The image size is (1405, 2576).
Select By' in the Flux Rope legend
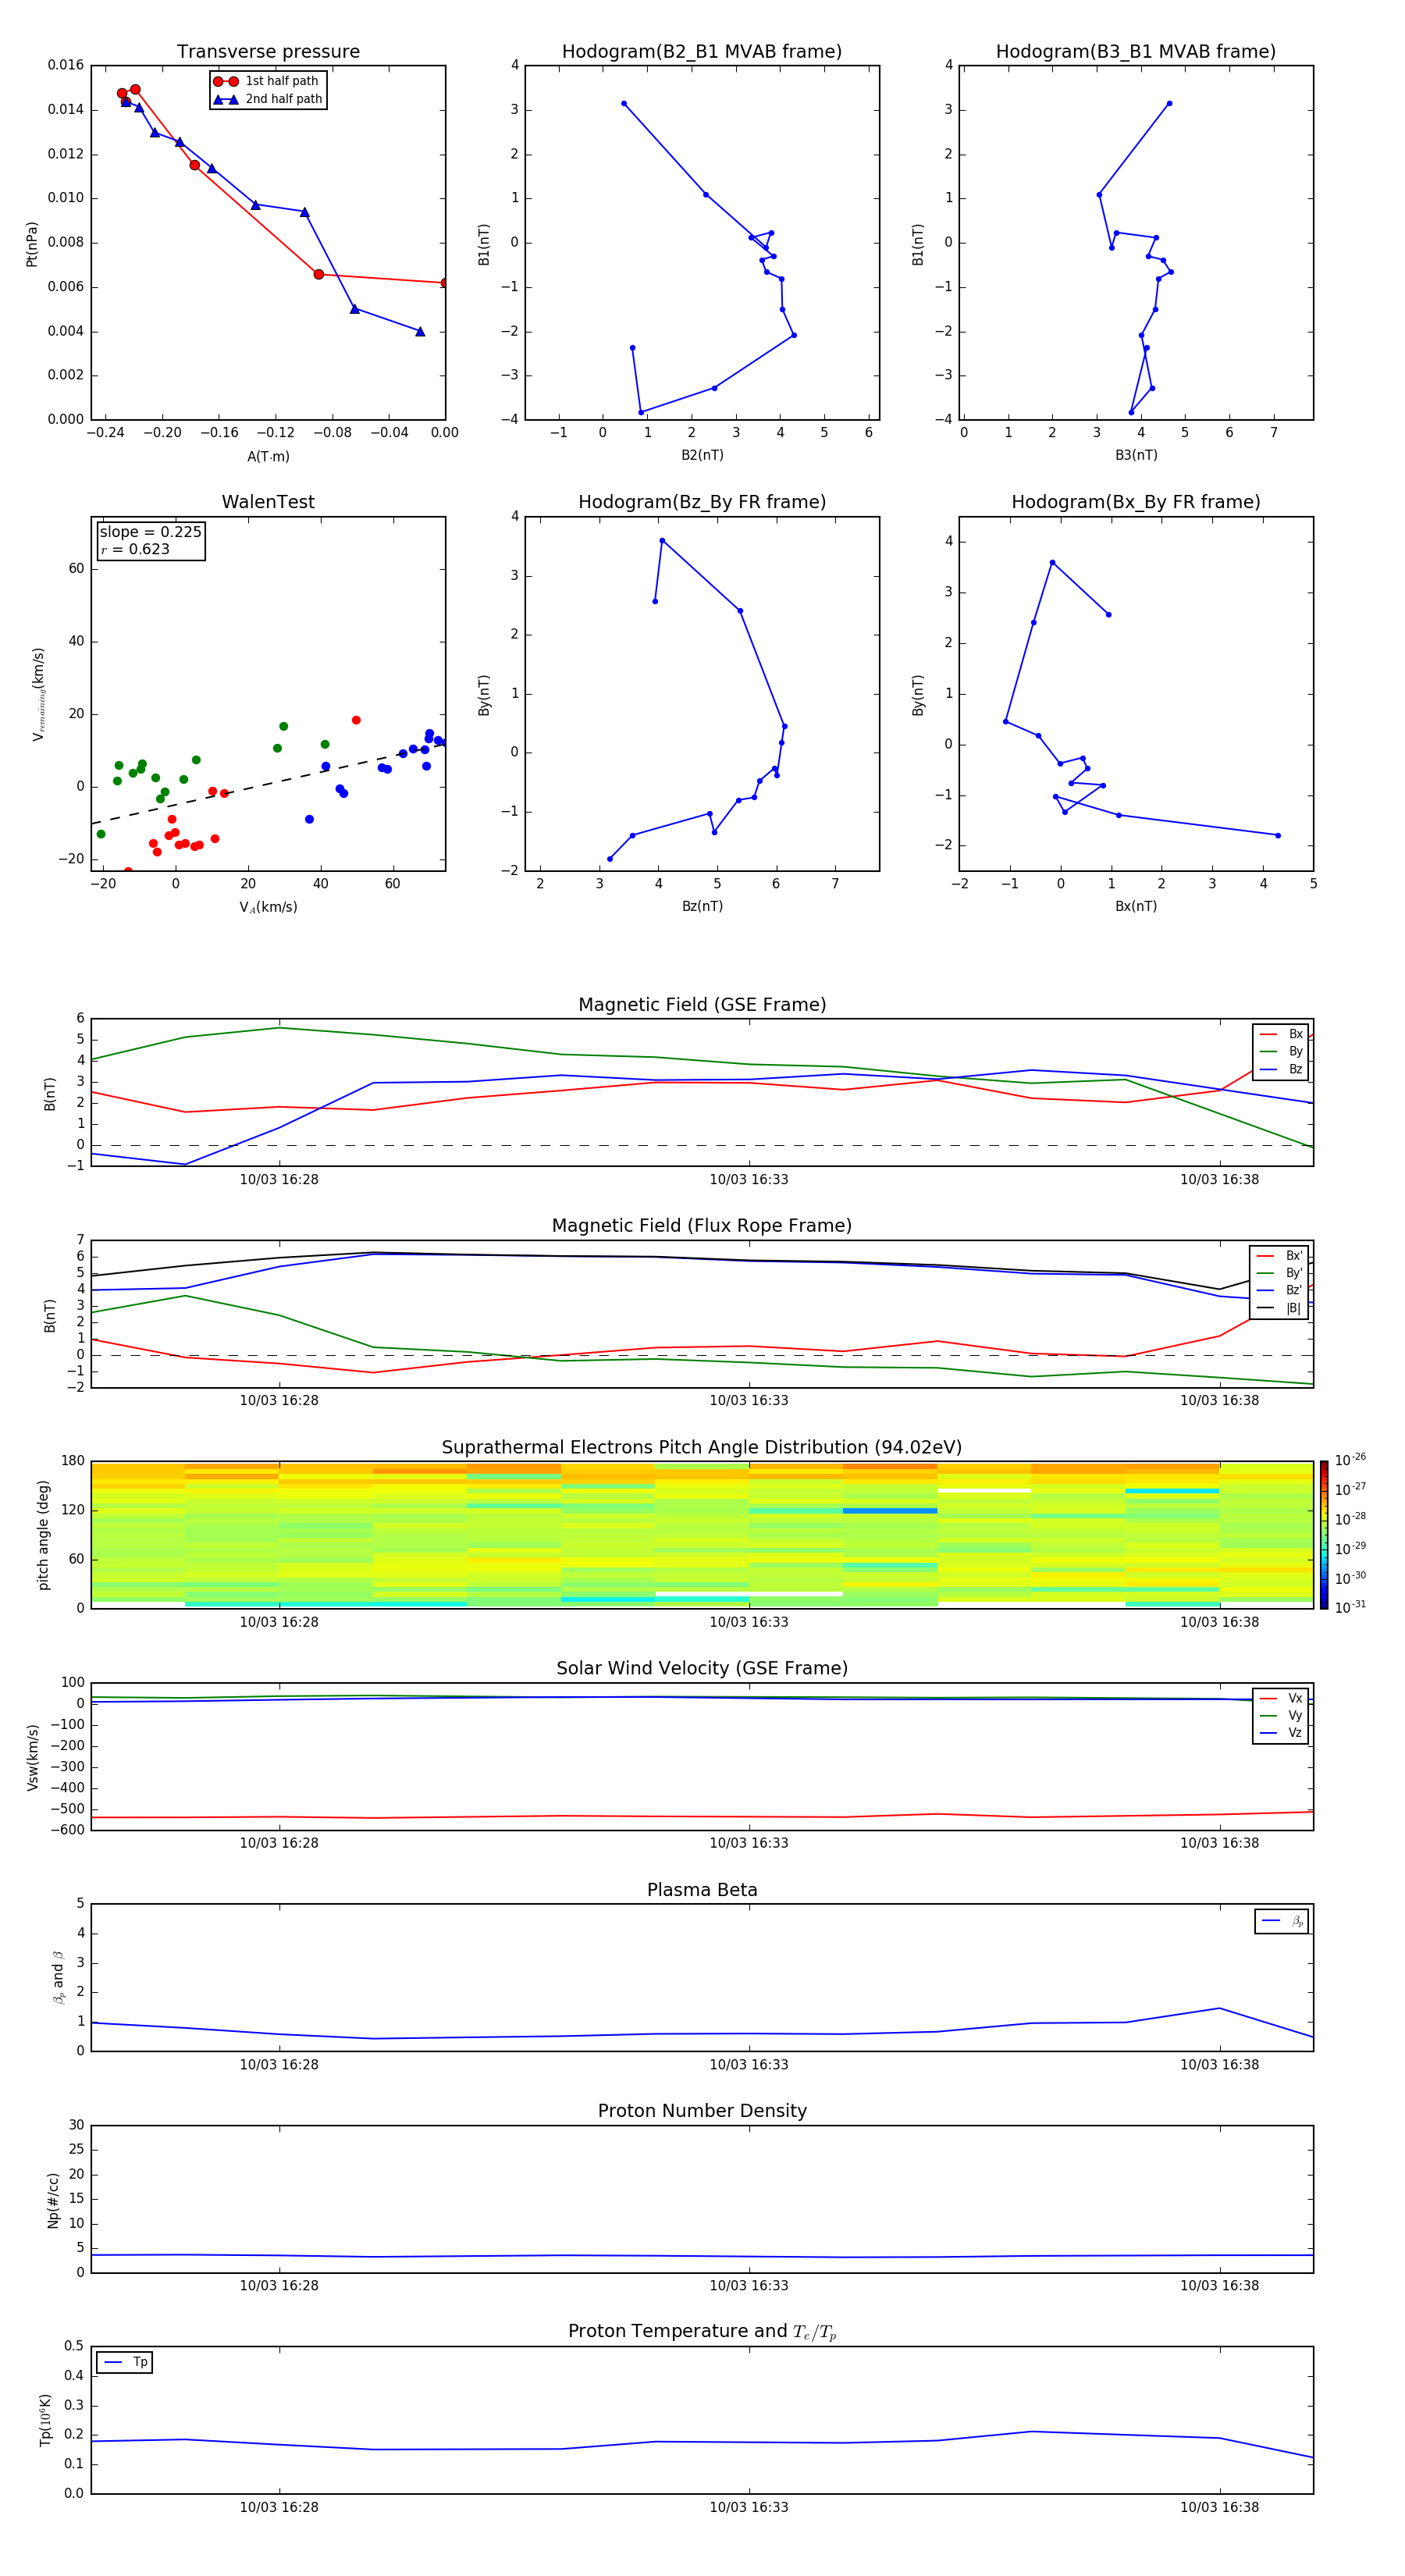[1279, 1274]
